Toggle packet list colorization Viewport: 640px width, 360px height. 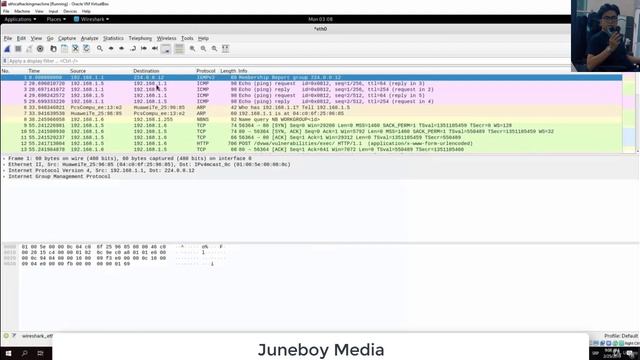(179, 49)
